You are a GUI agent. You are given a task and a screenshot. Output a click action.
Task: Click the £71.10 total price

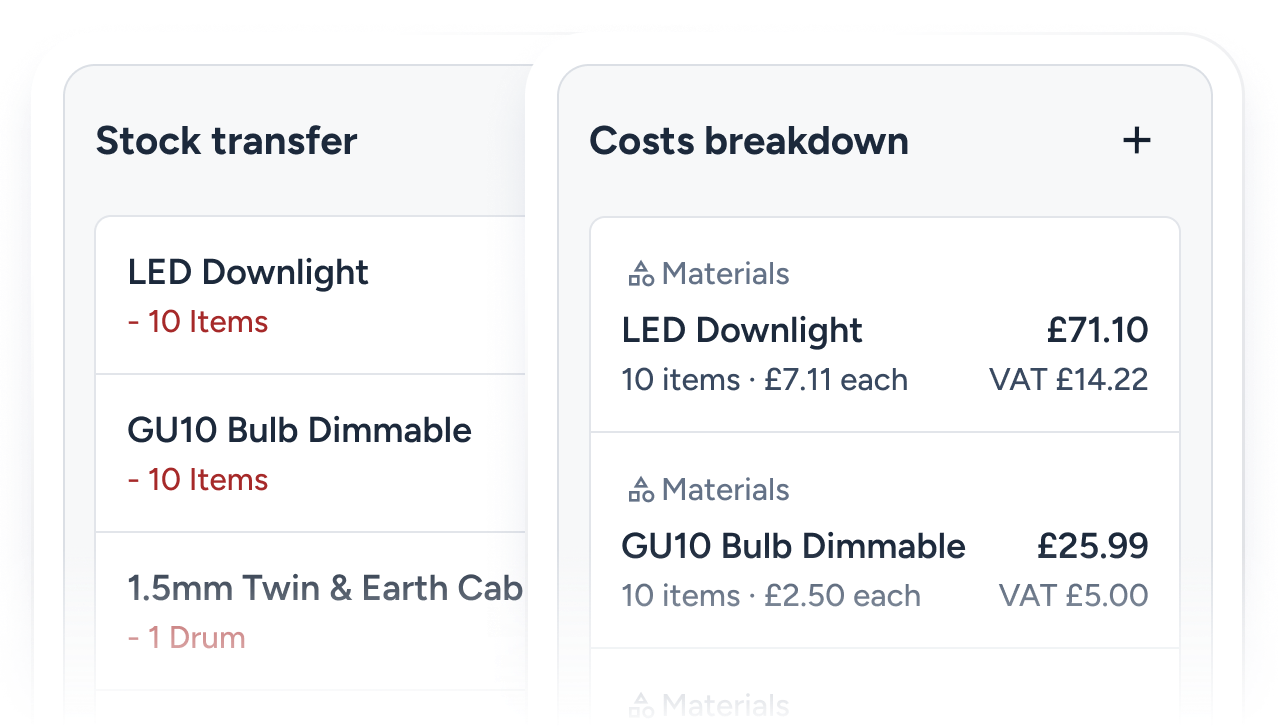pyautogui.click(x=1098, y=330)
